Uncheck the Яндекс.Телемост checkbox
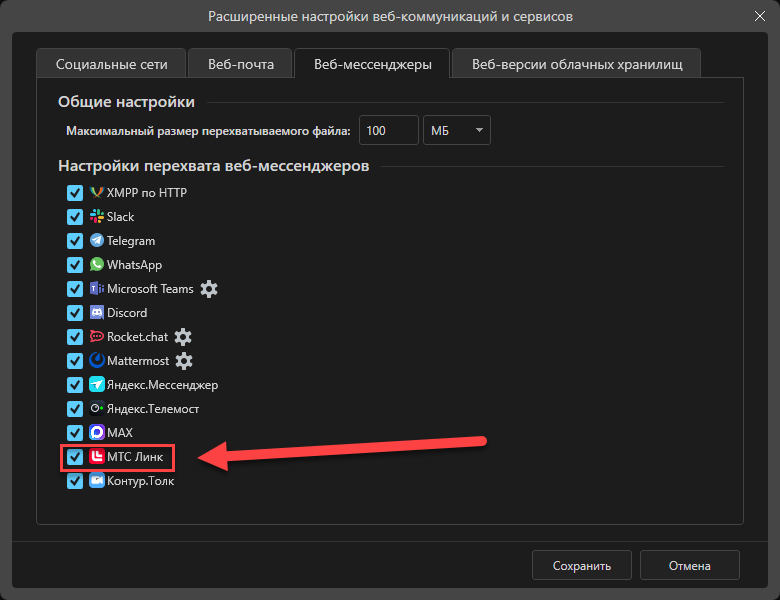Image resolution: width=780 pixels, height=600 pixels. point(75,409)
